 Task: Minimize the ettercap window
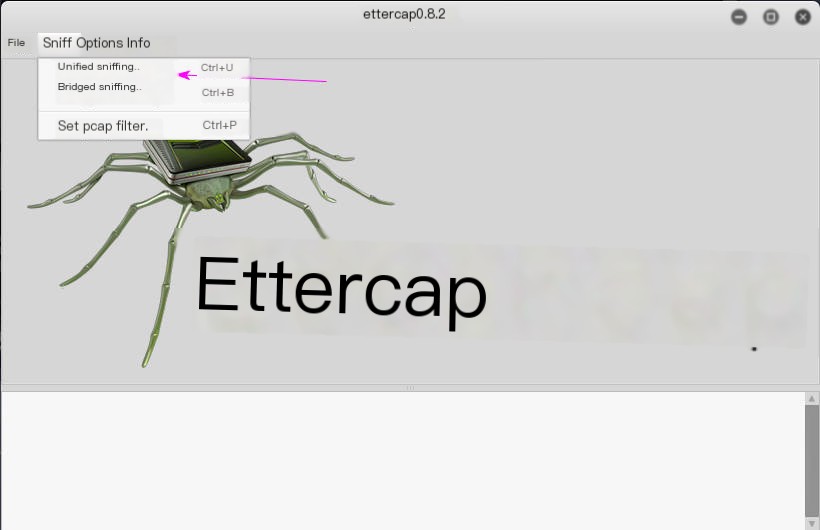pos(738,17)
